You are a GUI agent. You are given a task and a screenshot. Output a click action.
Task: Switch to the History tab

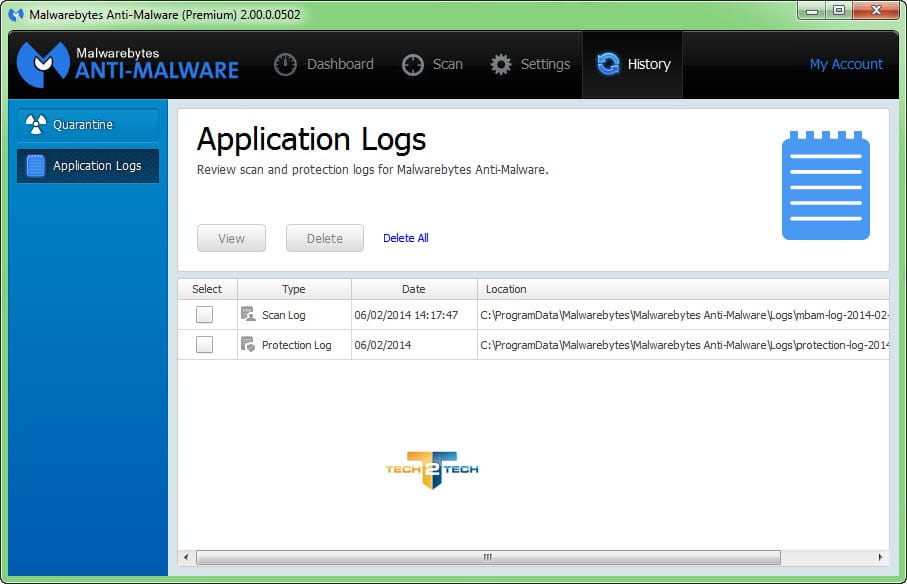(632, 64)
